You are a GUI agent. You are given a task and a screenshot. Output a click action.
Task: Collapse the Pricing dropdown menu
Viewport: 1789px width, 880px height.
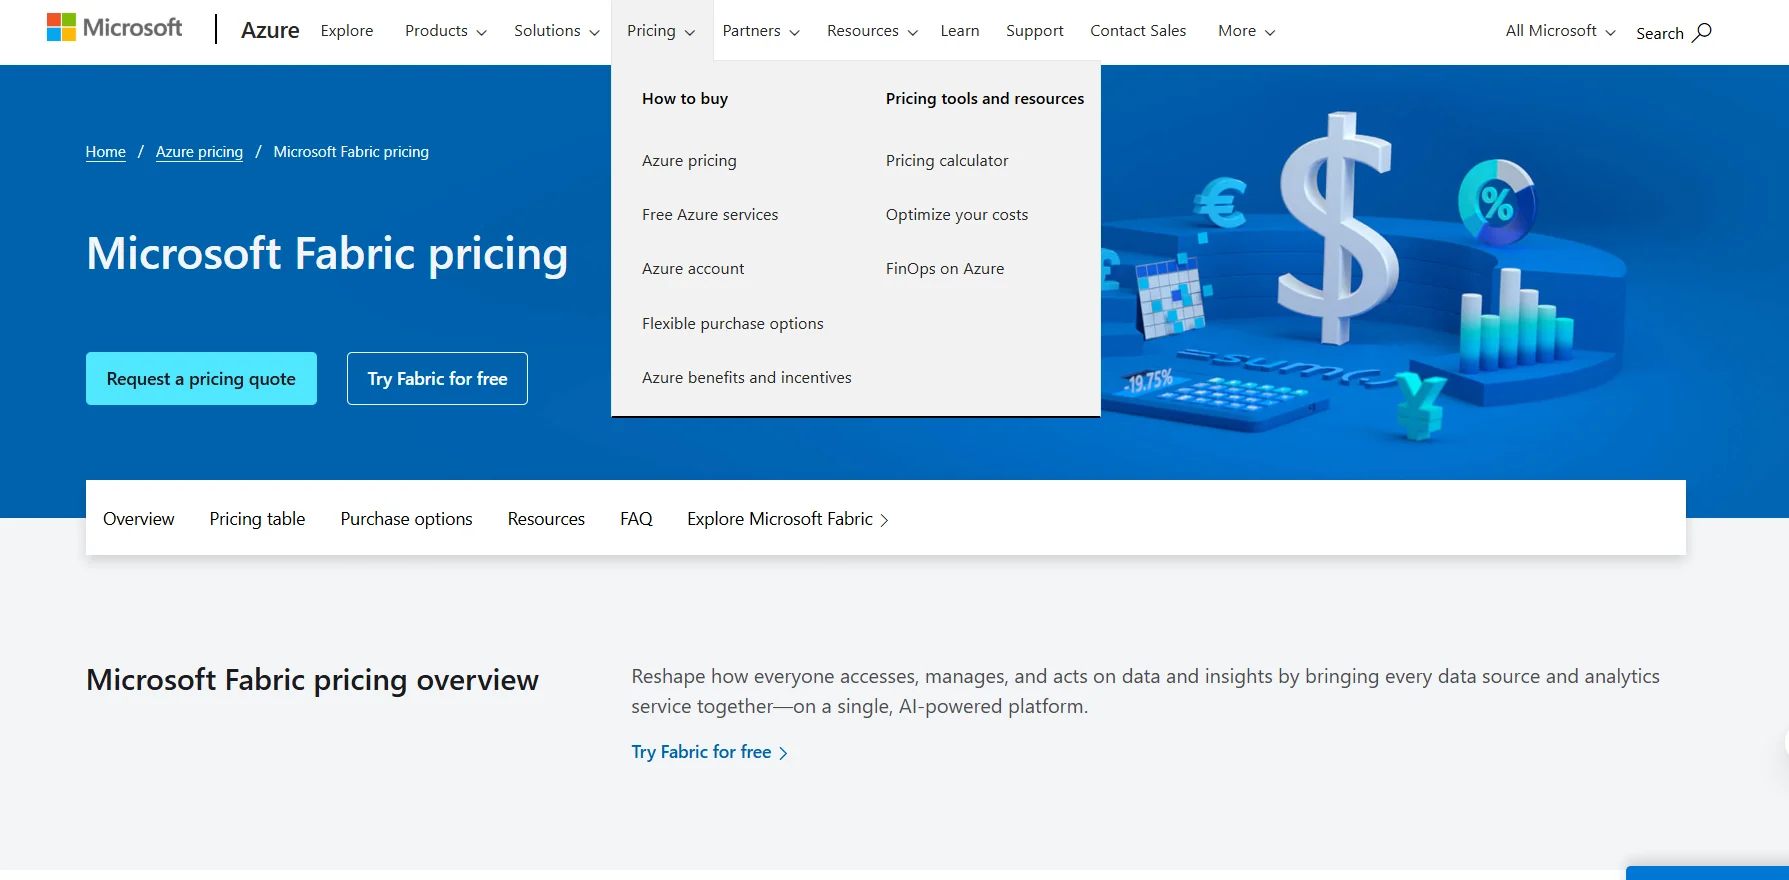(661, 31)
